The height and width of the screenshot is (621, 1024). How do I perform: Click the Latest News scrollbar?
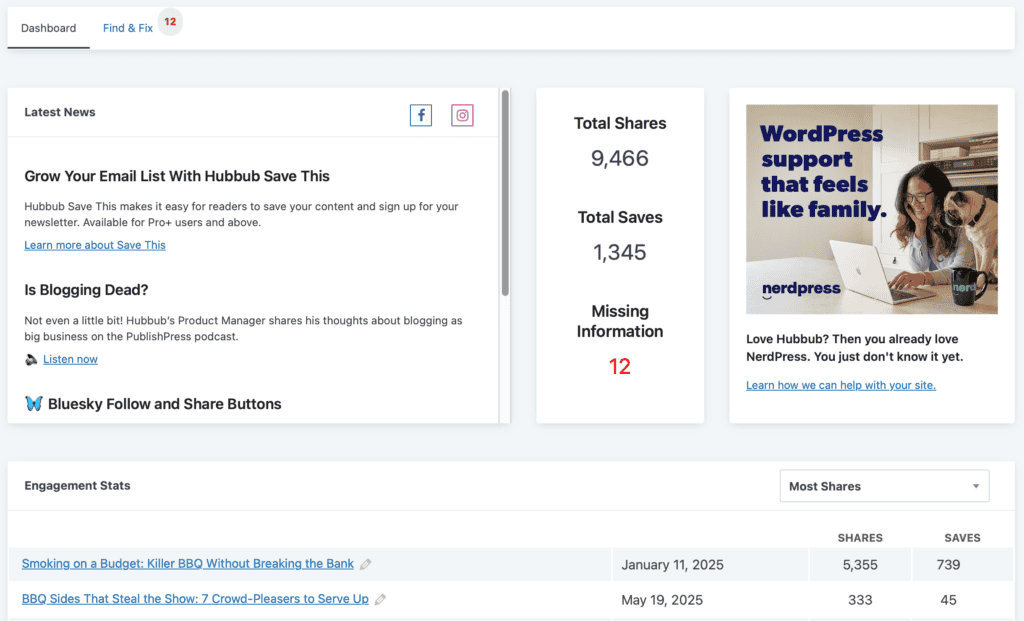click(x=505, y=193)
